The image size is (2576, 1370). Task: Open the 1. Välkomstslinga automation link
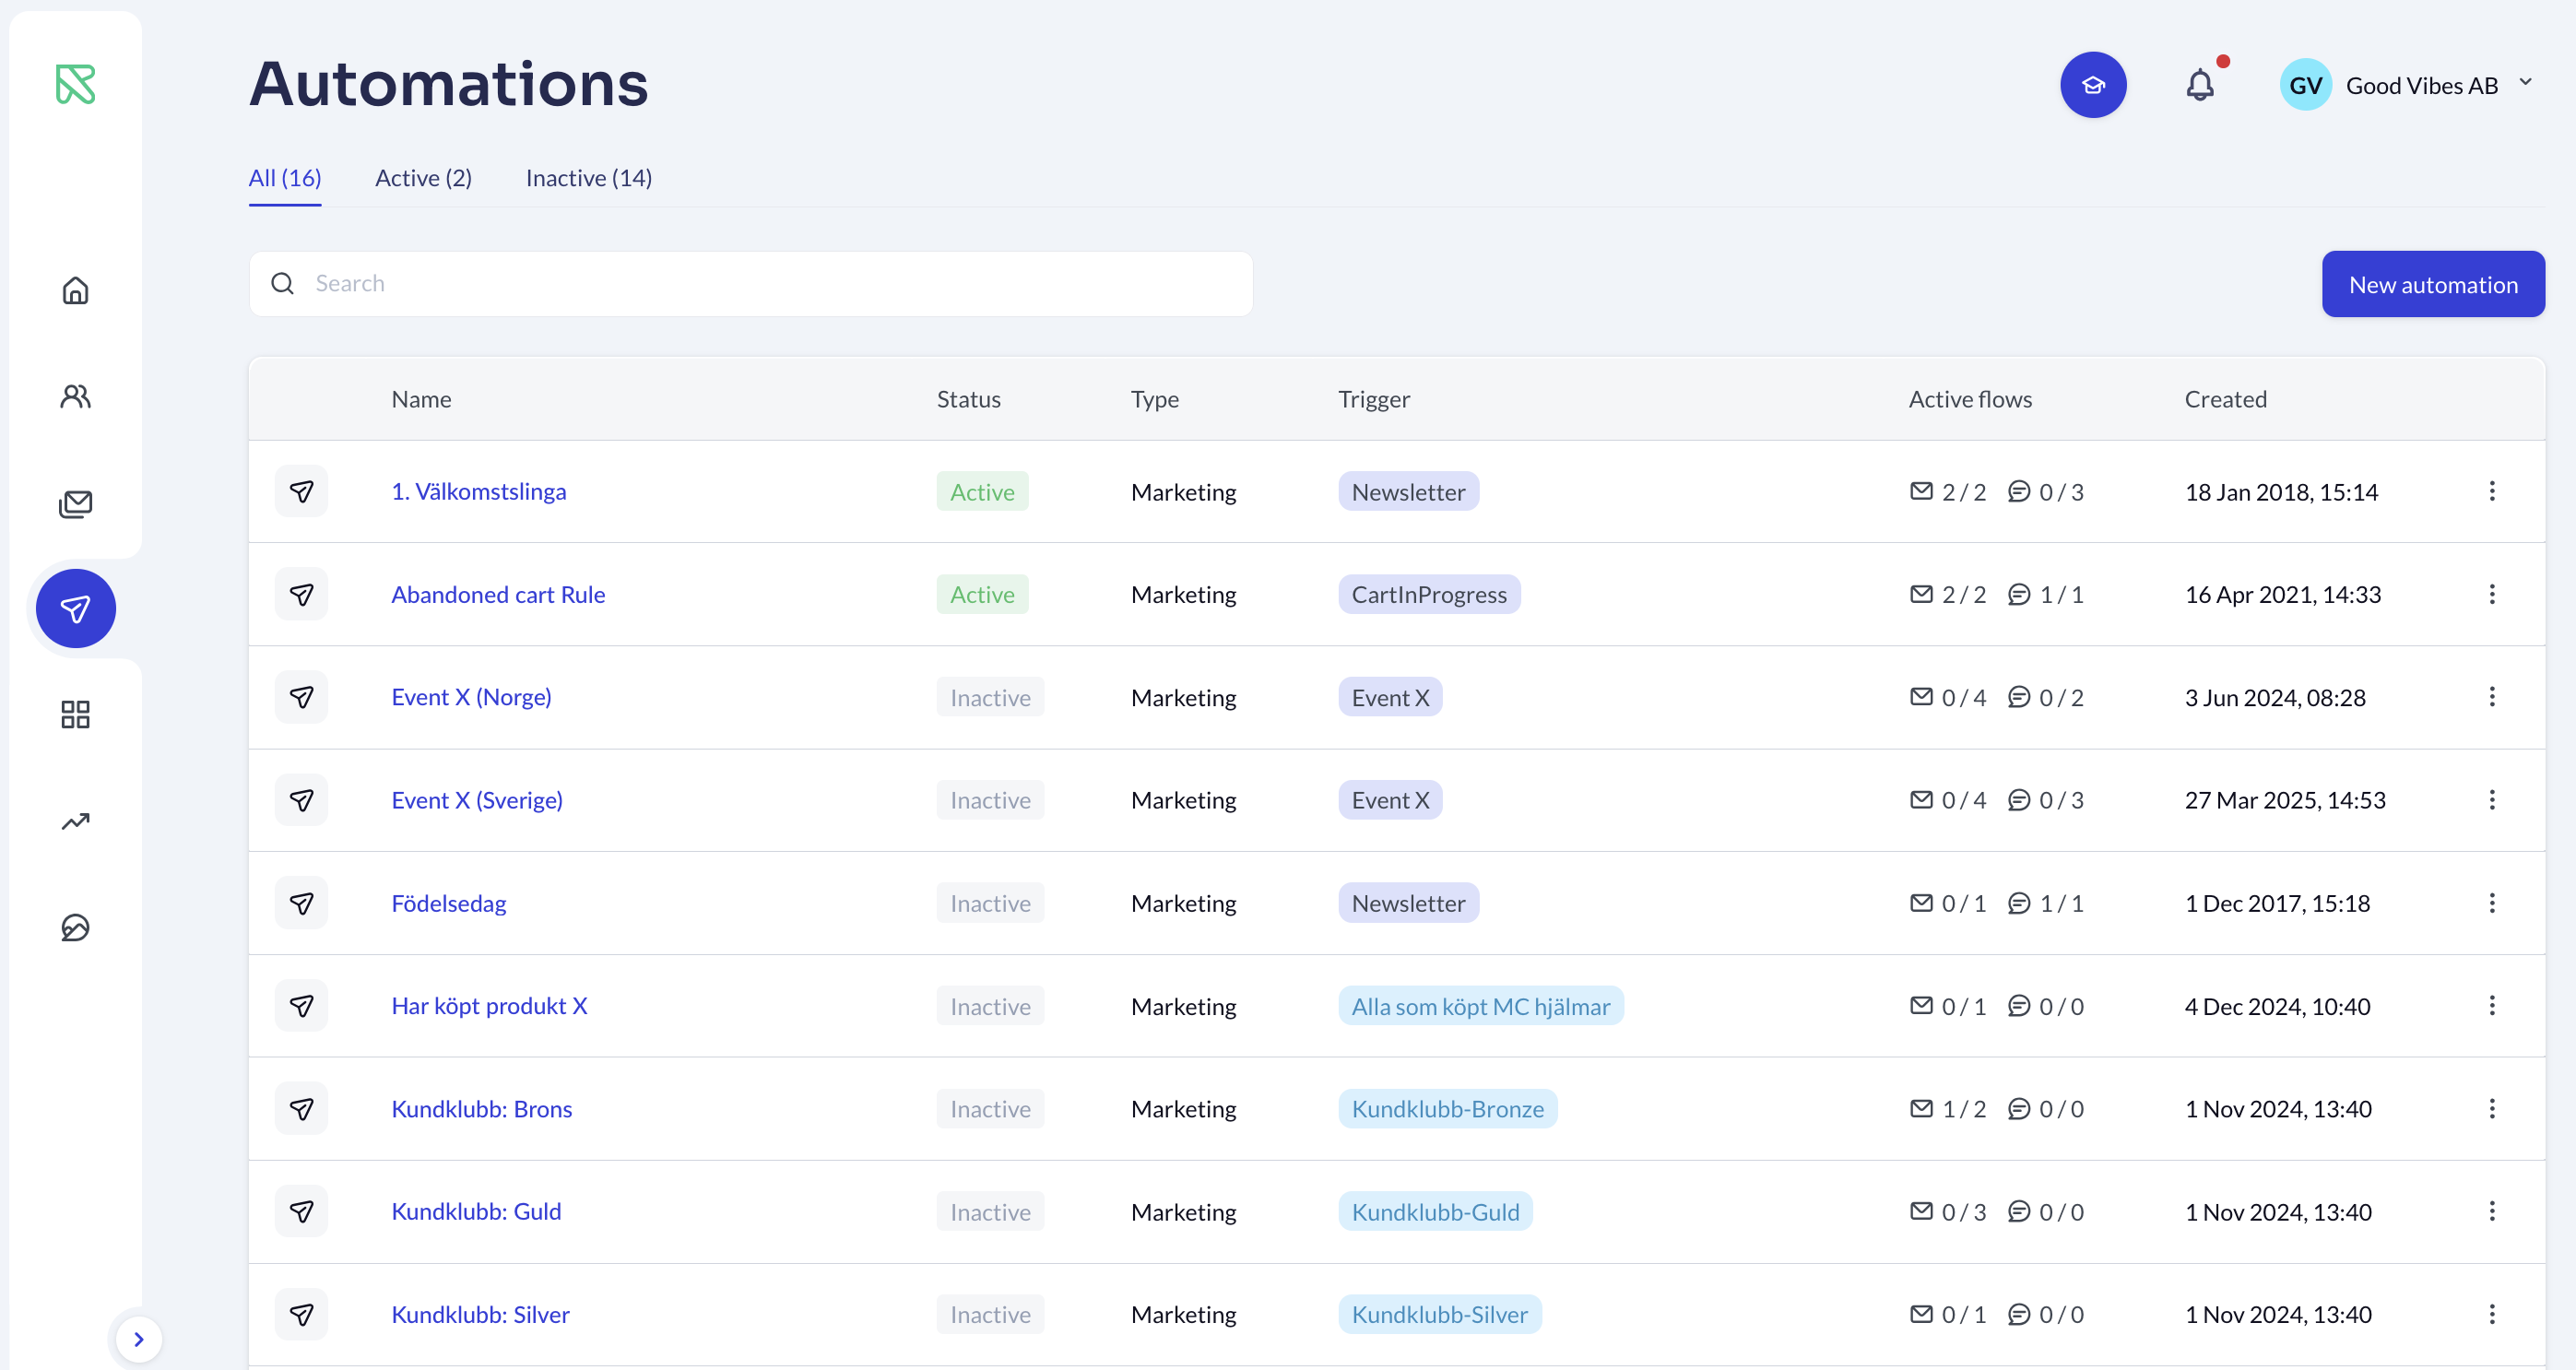478,491
